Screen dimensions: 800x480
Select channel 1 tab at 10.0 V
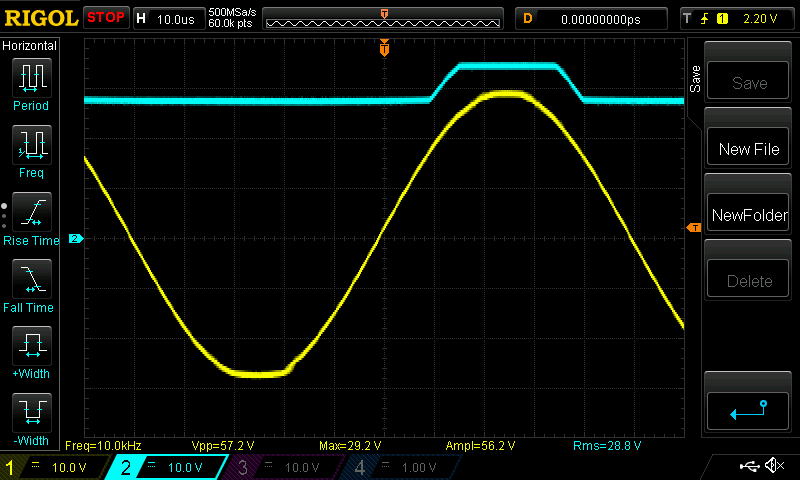(54, 467)
